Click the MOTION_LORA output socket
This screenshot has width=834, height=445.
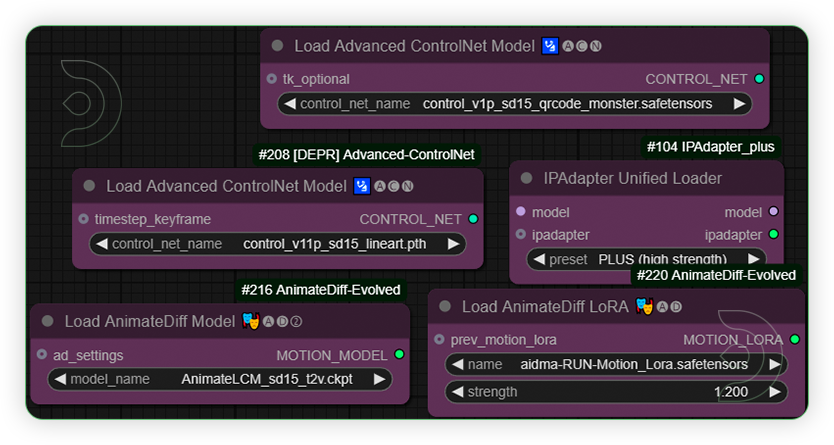coord(795,339)
